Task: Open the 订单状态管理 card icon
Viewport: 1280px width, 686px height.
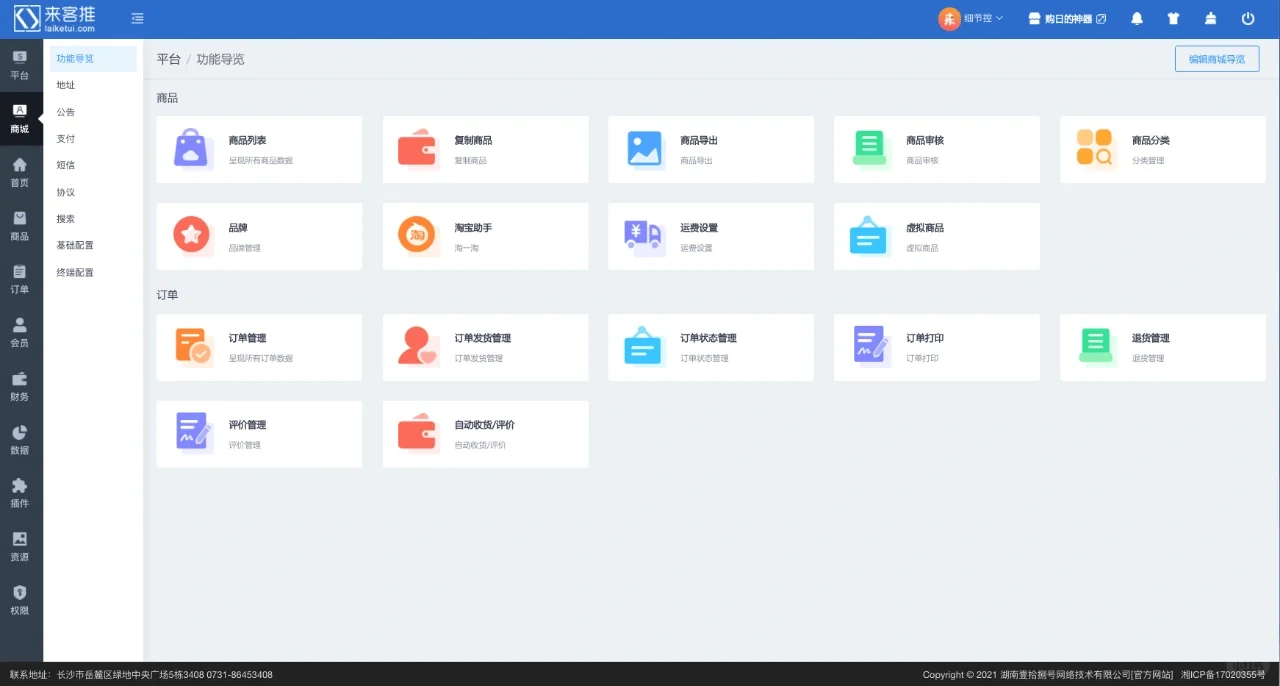Action: click(x=643, y=346)
